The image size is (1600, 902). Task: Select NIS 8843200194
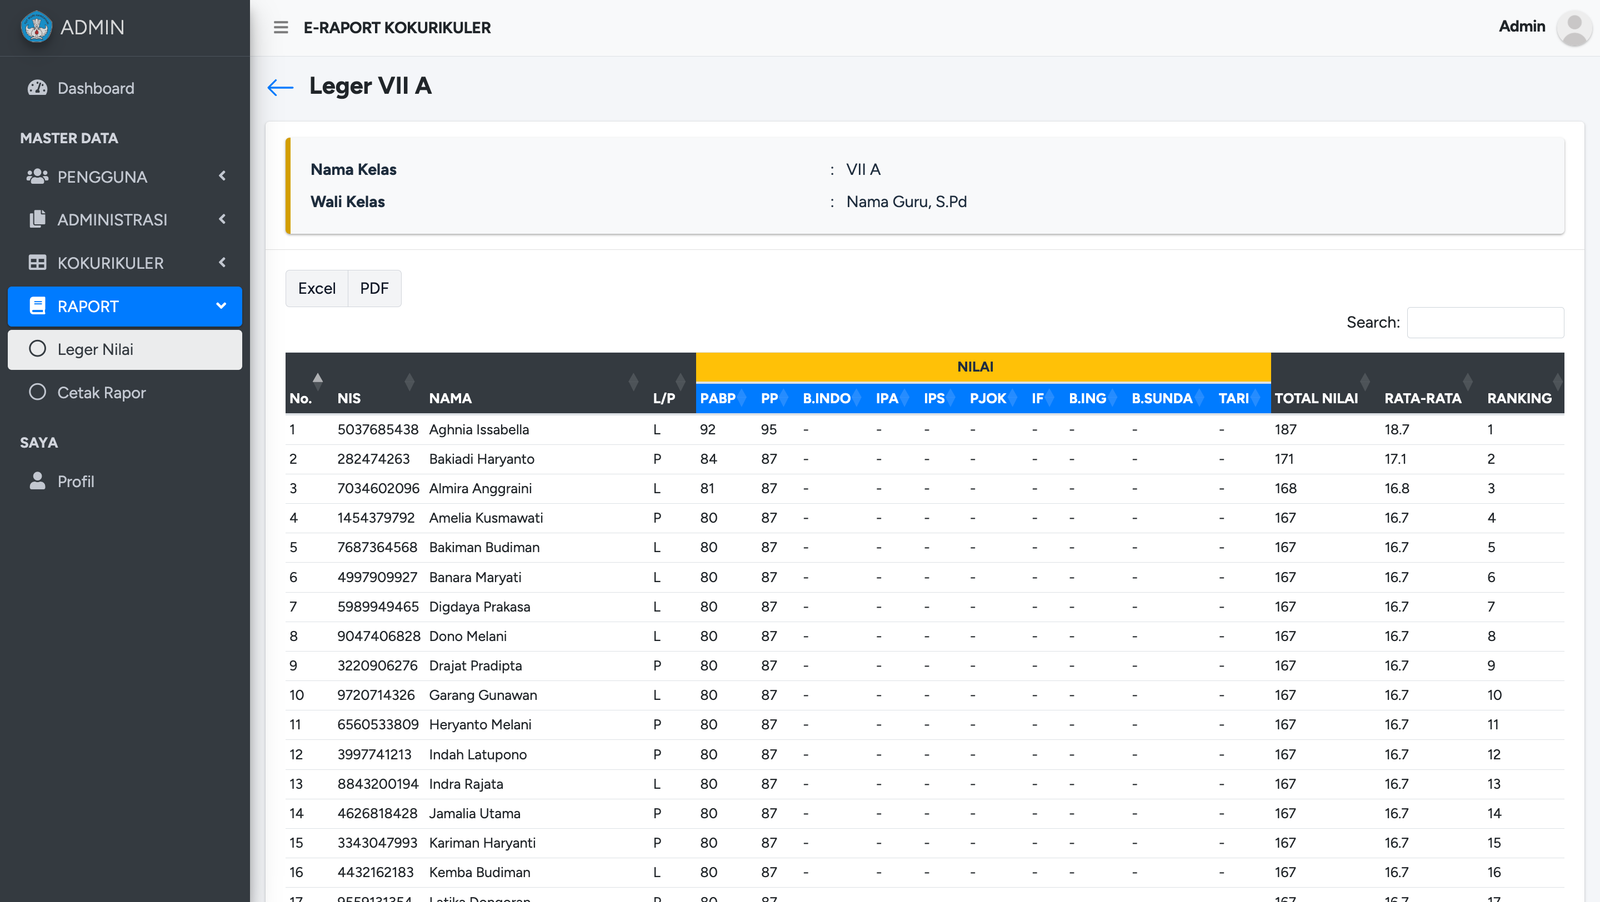pyautogui.click(x=378, y=784)
